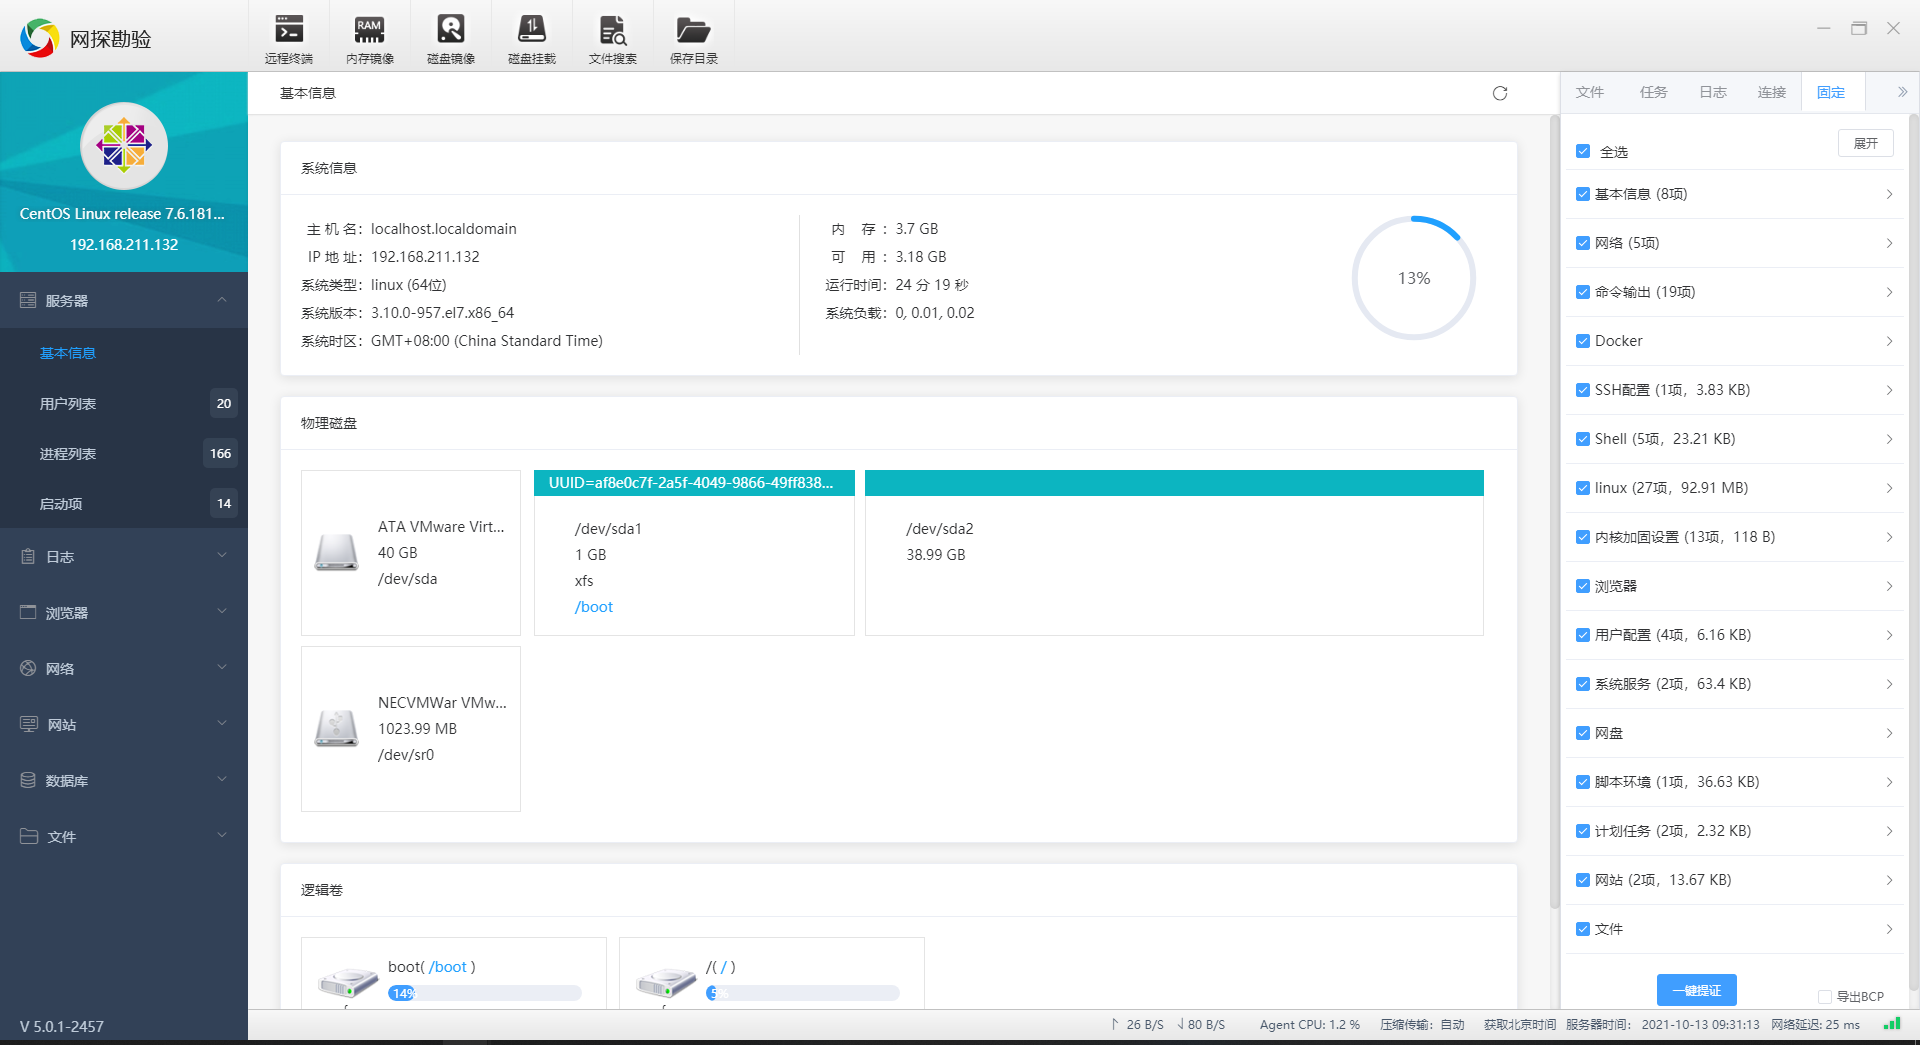The width and height of the screenshot is (1920, 1045).
Task: Click the root volume usage bar
Action: click(803, 993)
